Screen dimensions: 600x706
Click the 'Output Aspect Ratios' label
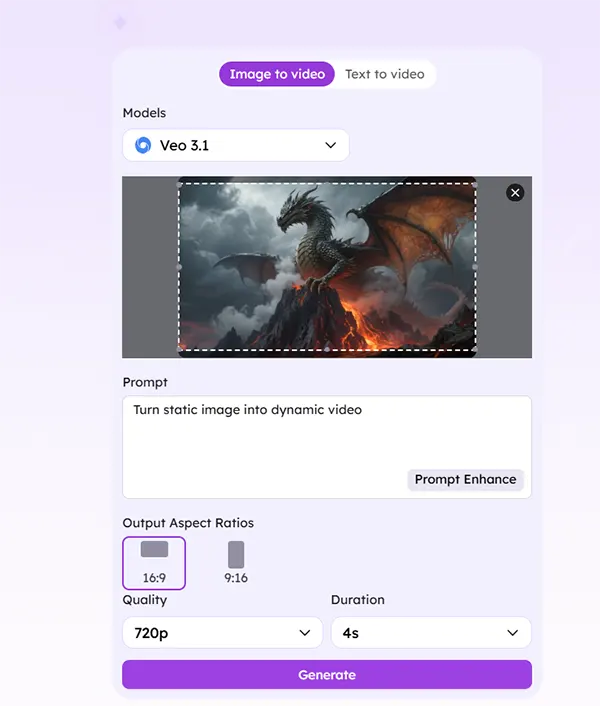coord(188,523)
